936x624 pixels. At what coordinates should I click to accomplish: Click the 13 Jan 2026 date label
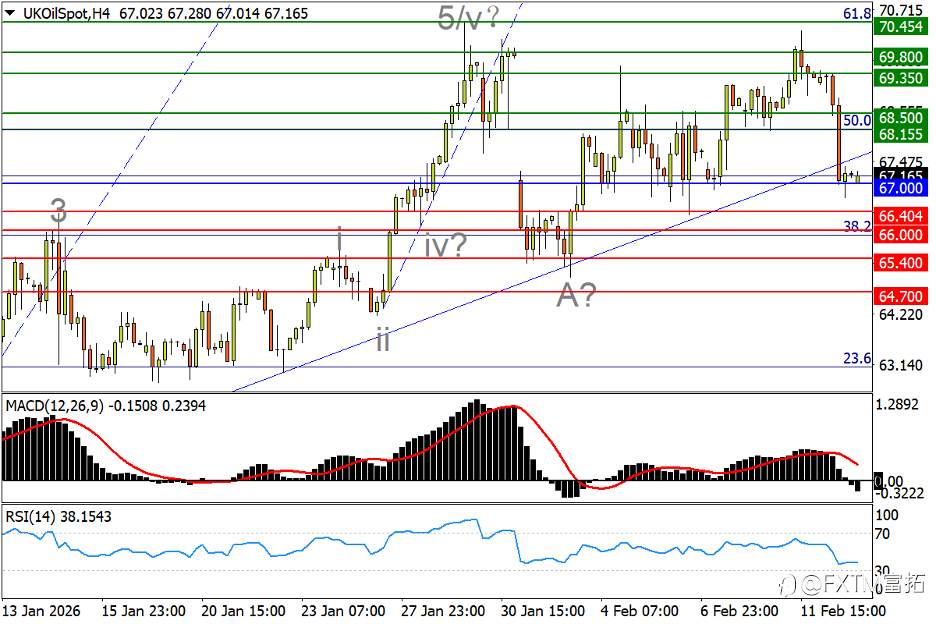tap(41, 611)
